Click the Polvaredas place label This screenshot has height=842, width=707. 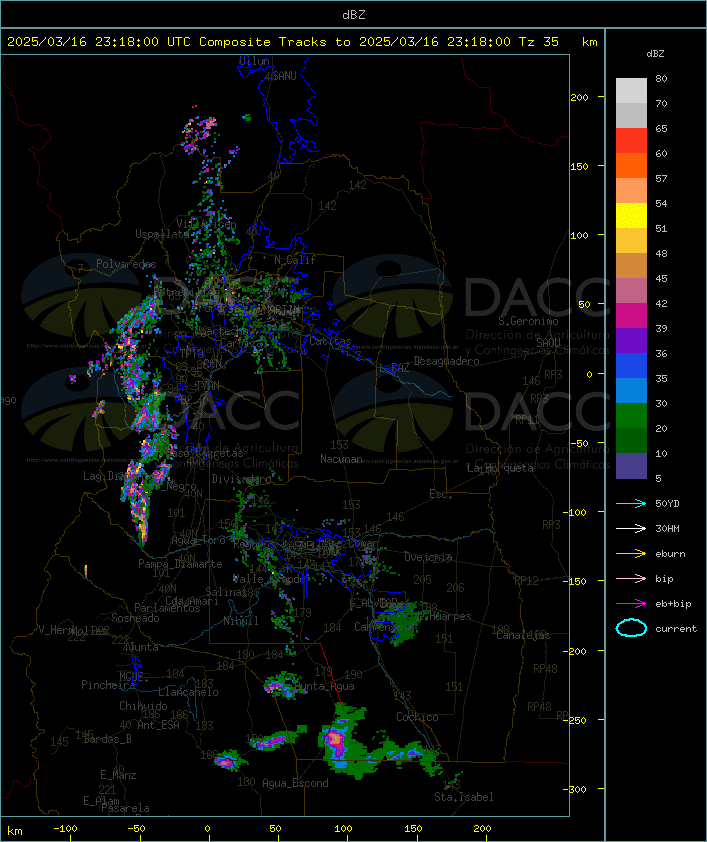126,264
